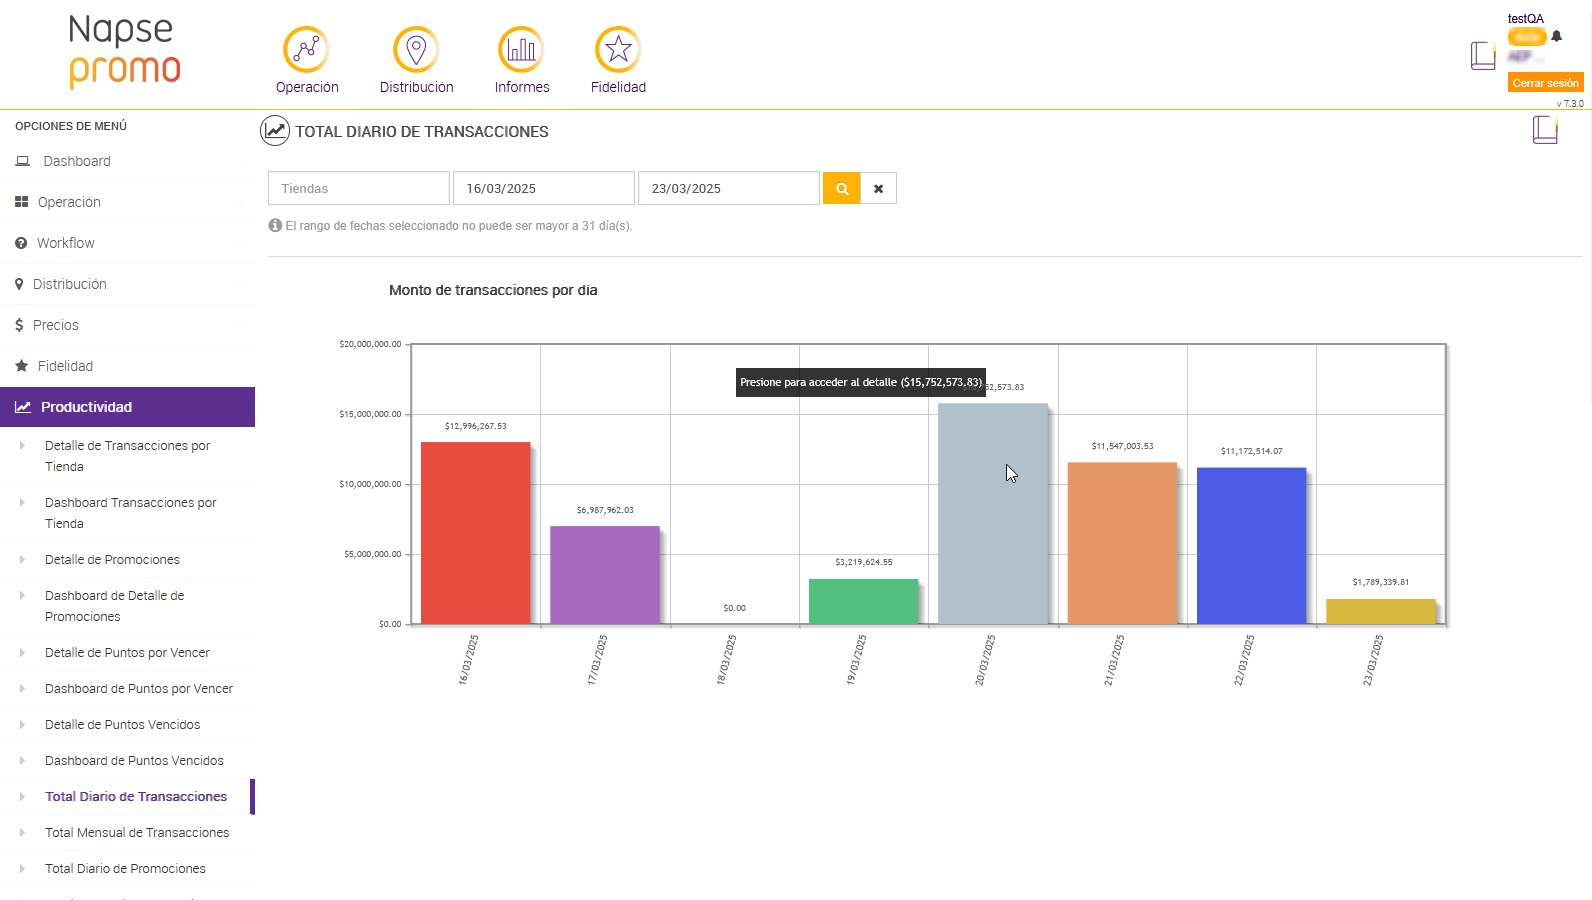1592x900 pixels.
Task: Log out with Cerrar sesión button
Action: [x=1545, y=83]
